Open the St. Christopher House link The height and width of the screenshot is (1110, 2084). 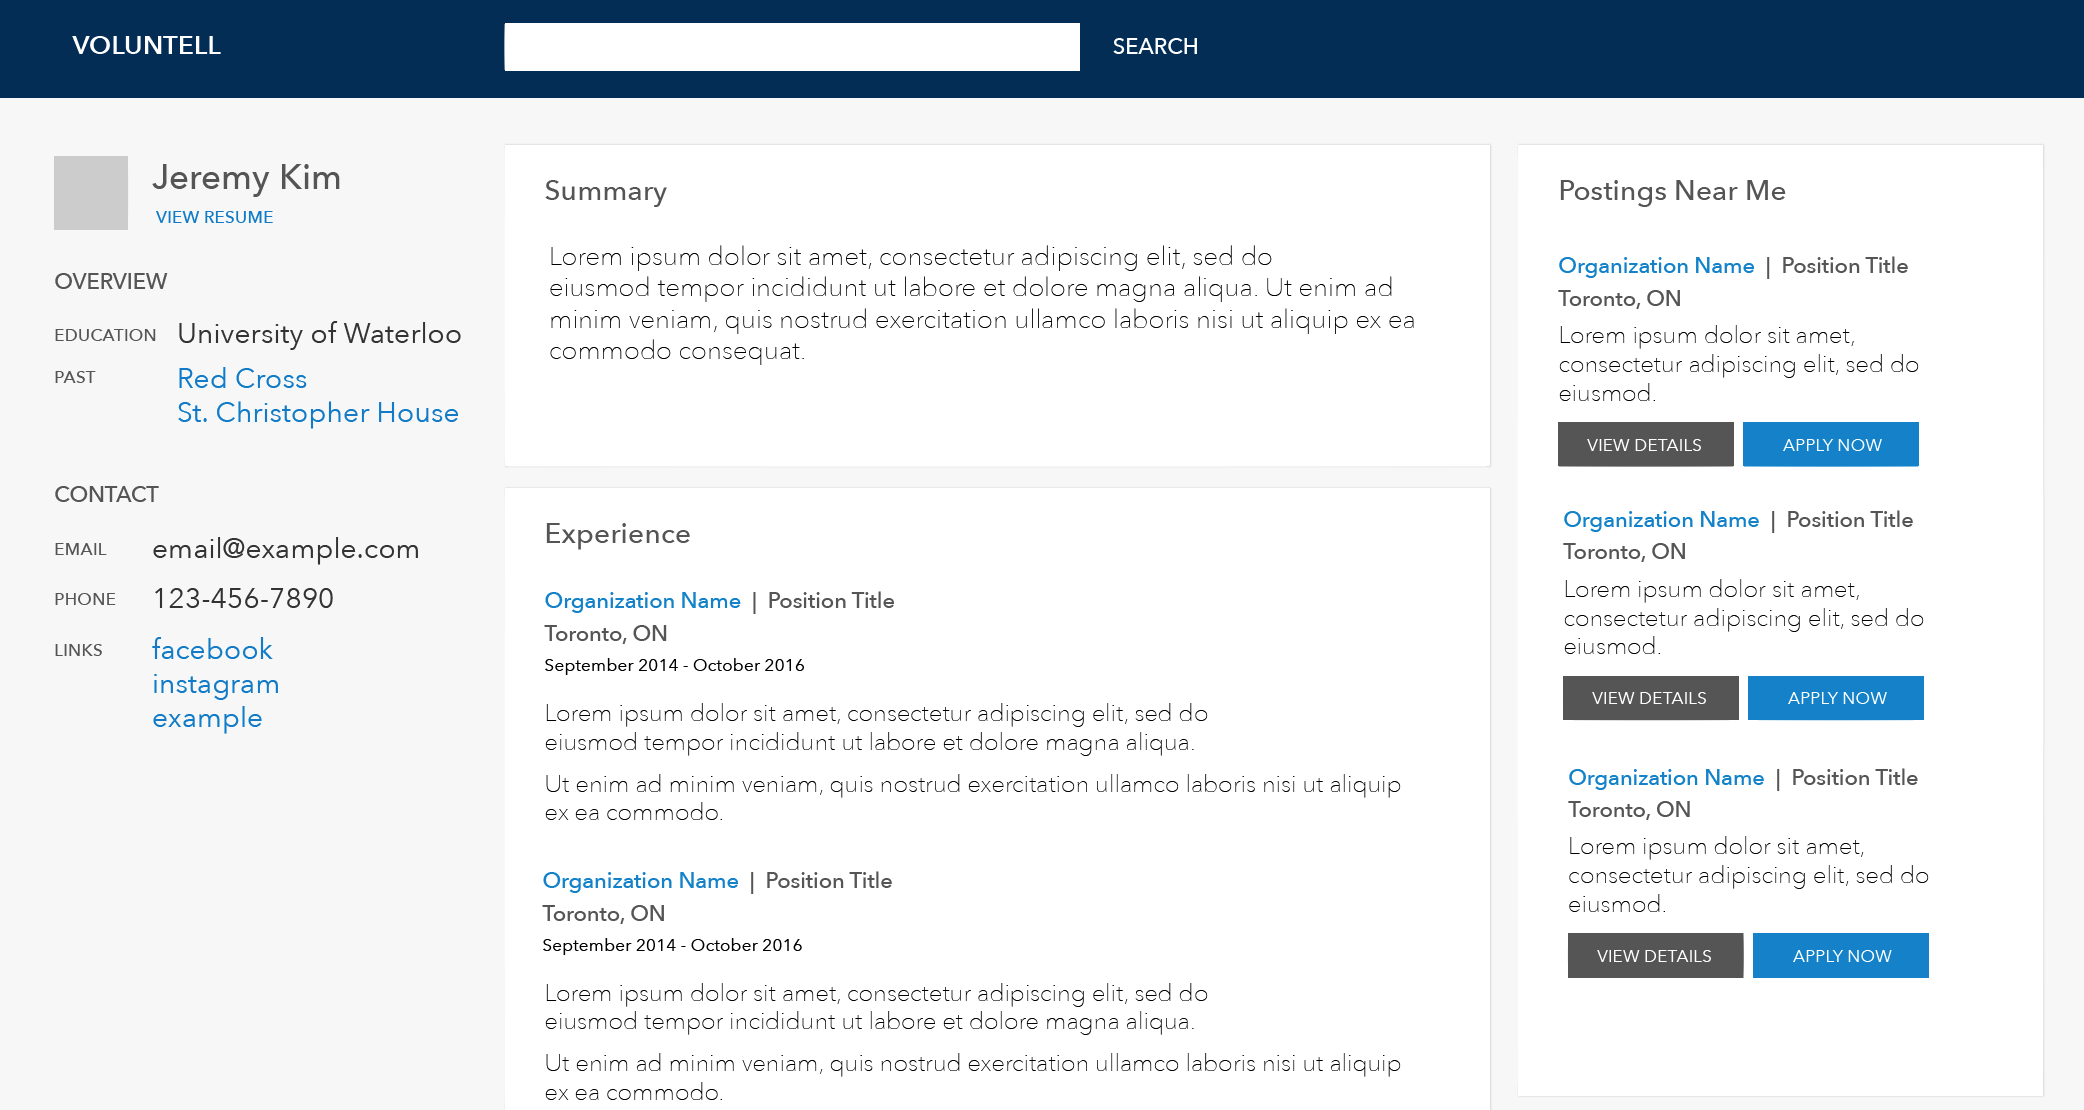tap(318, 412)
